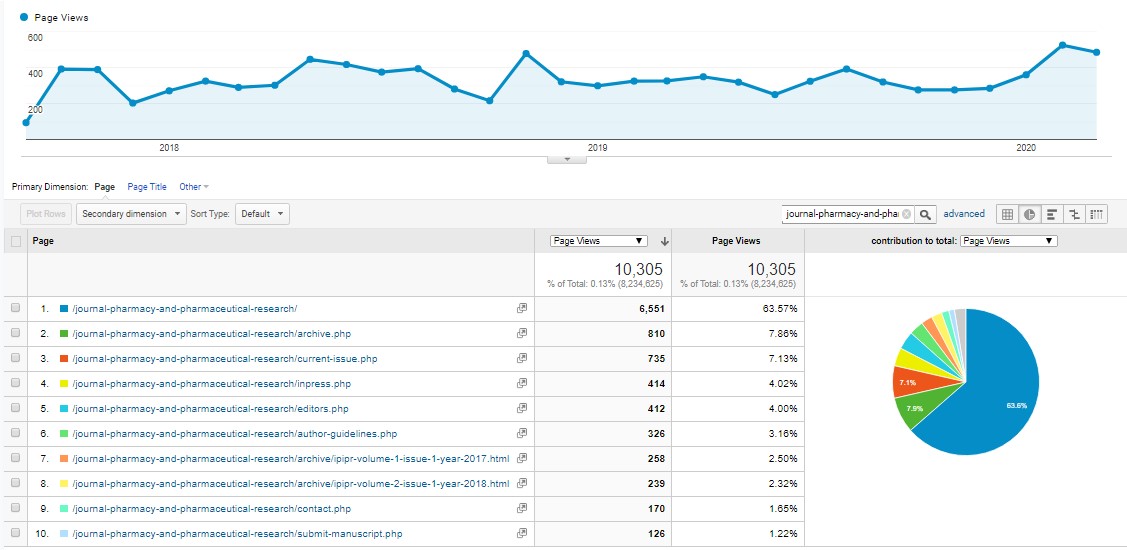Open the pivot table view icon
The height and width of the screenshot is (550, 1127).
point(1096,214)
